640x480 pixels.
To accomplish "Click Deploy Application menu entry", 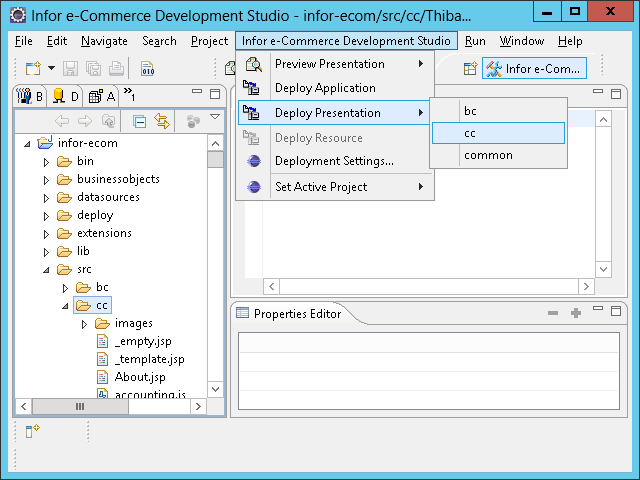I will [324, 88].
